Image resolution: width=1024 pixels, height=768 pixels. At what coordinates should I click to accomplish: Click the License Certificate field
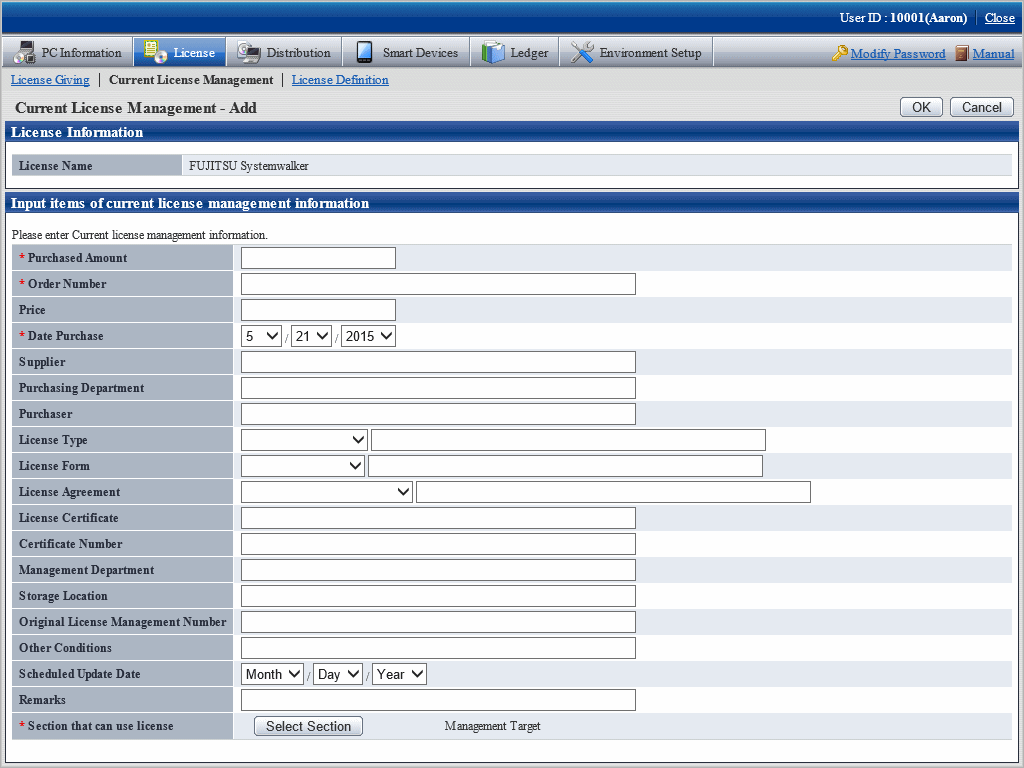tap(438, 518)
